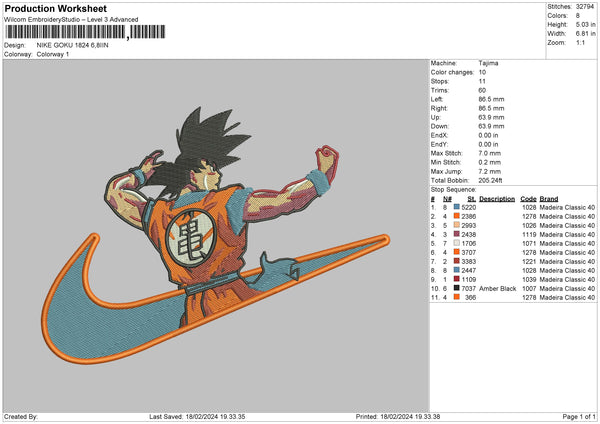Click the Max Stitch value "7.0 mm"
Viewport: 600px width, 424px height.
tap(490, 153)
